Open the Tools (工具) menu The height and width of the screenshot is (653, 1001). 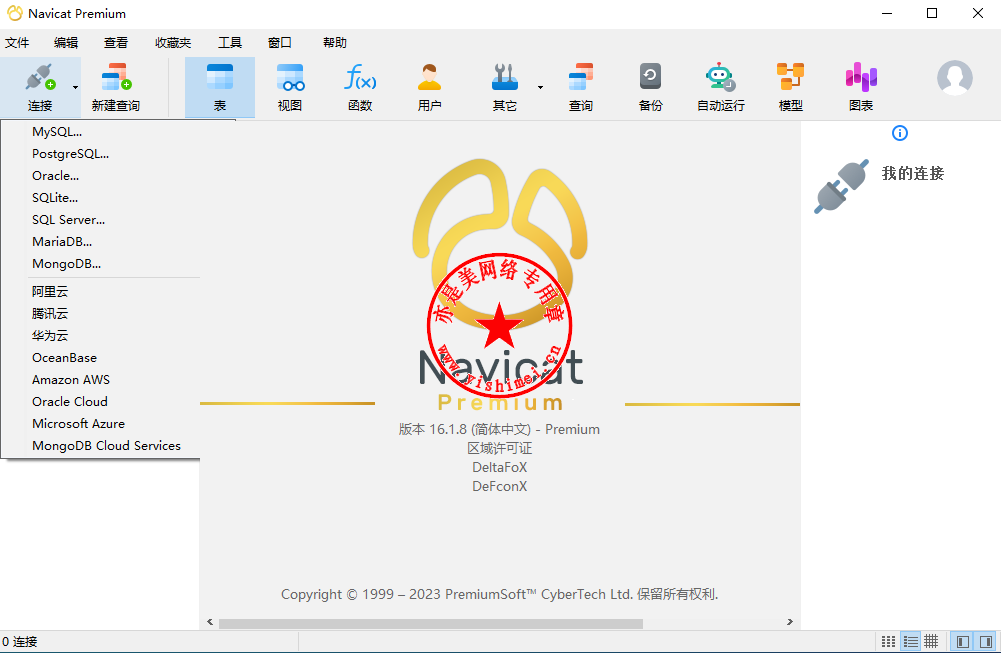pyautogui.click(x=230, y=43)
